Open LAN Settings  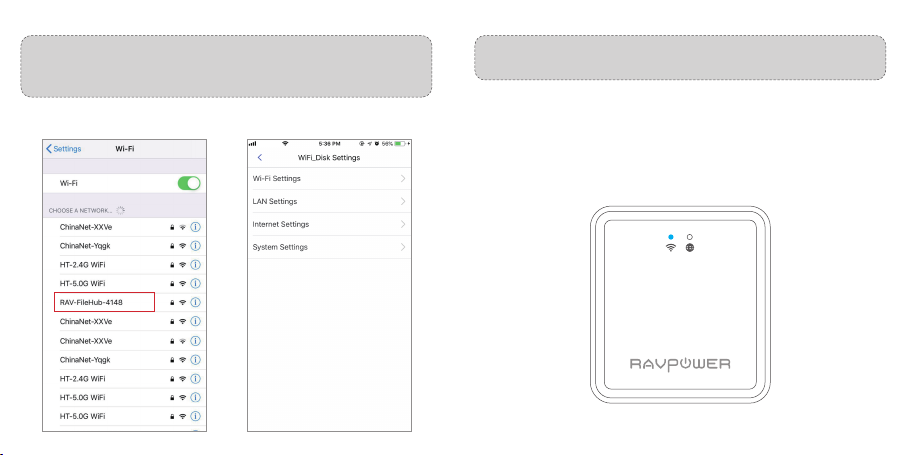[x=329, y=201]
